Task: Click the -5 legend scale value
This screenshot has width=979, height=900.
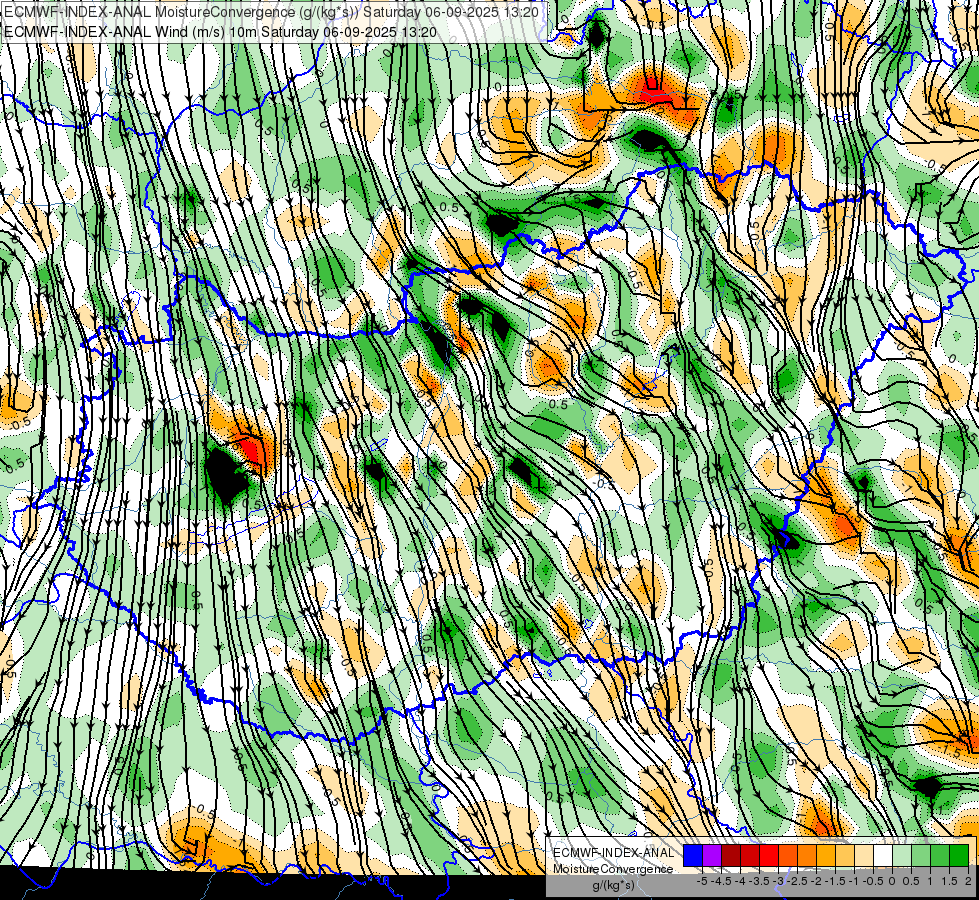Action: (x=702, y=881)
